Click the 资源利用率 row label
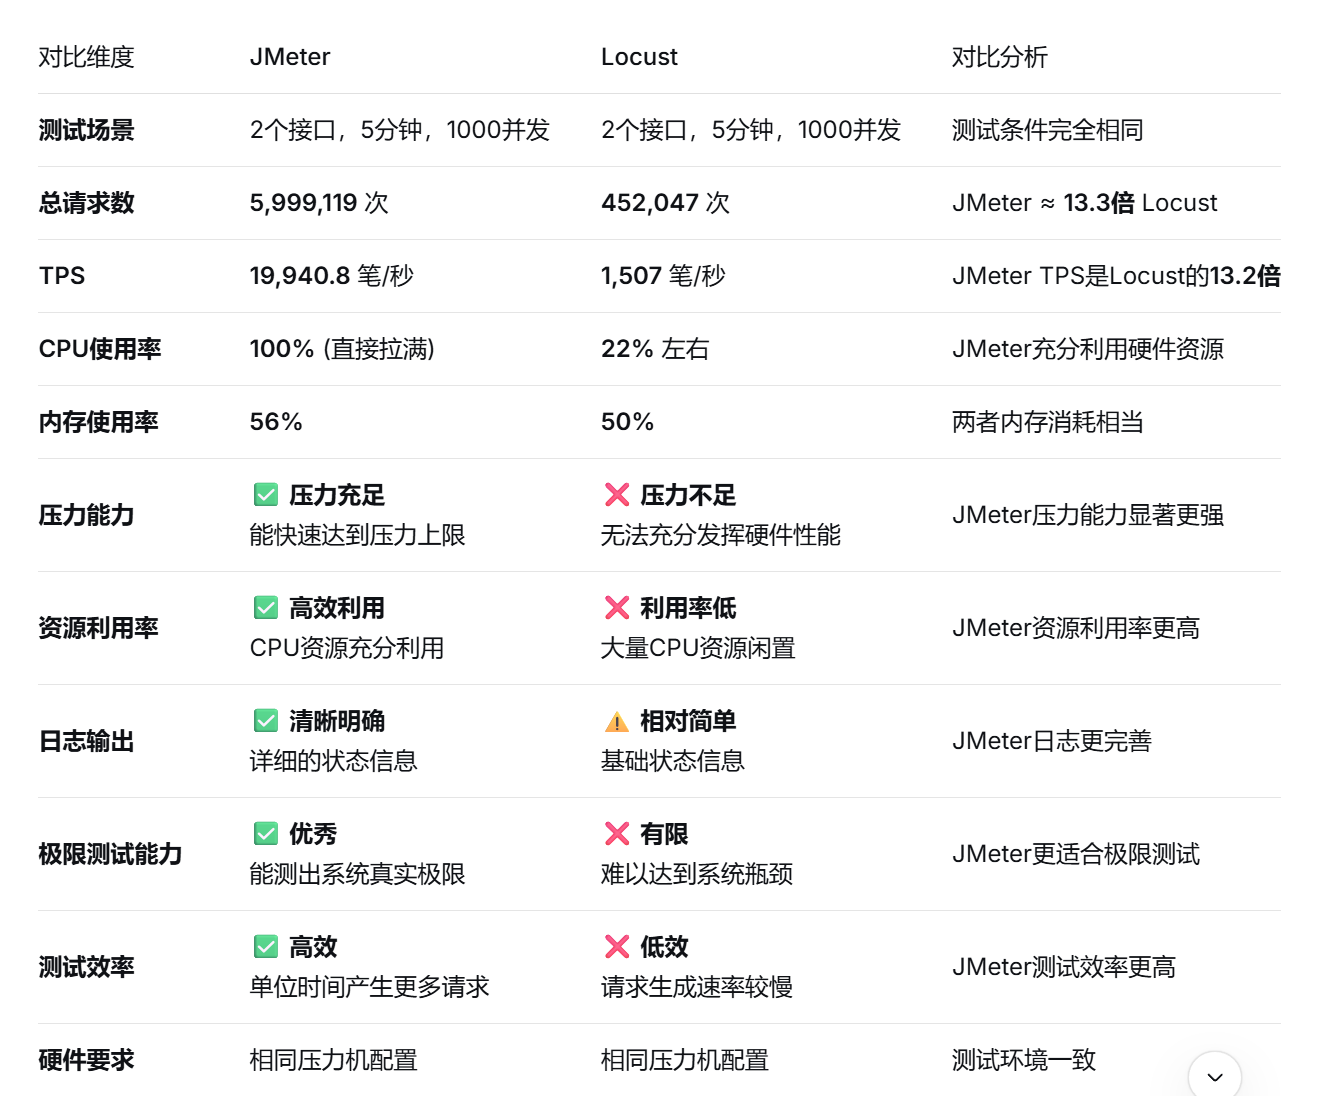Image resolution: width=1318 pixels, height=1096 pixels. [99, 628]
